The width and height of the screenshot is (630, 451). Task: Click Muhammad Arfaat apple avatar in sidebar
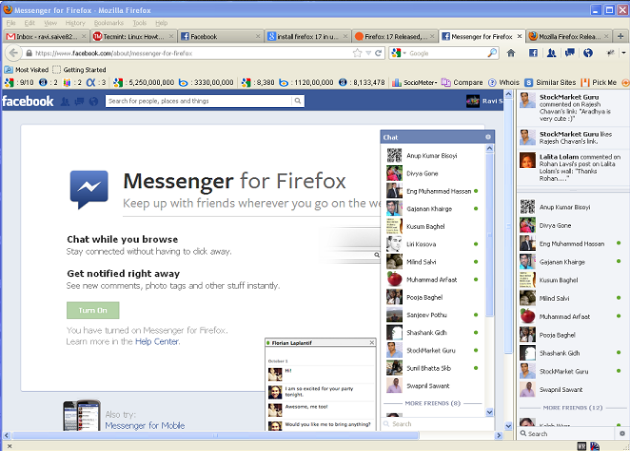click(x=528, y=316)
